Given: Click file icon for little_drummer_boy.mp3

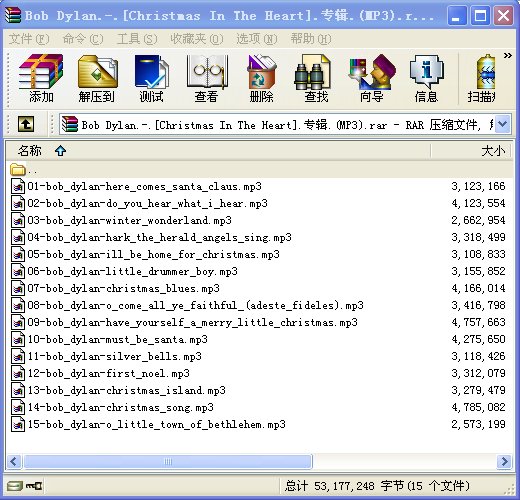Looking at the screenshot, I should click(18, 271).
